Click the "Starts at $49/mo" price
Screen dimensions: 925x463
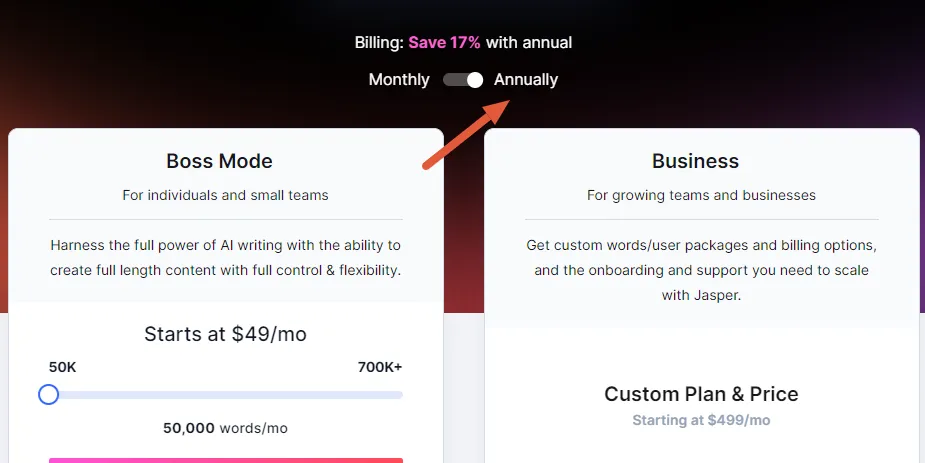225,334
